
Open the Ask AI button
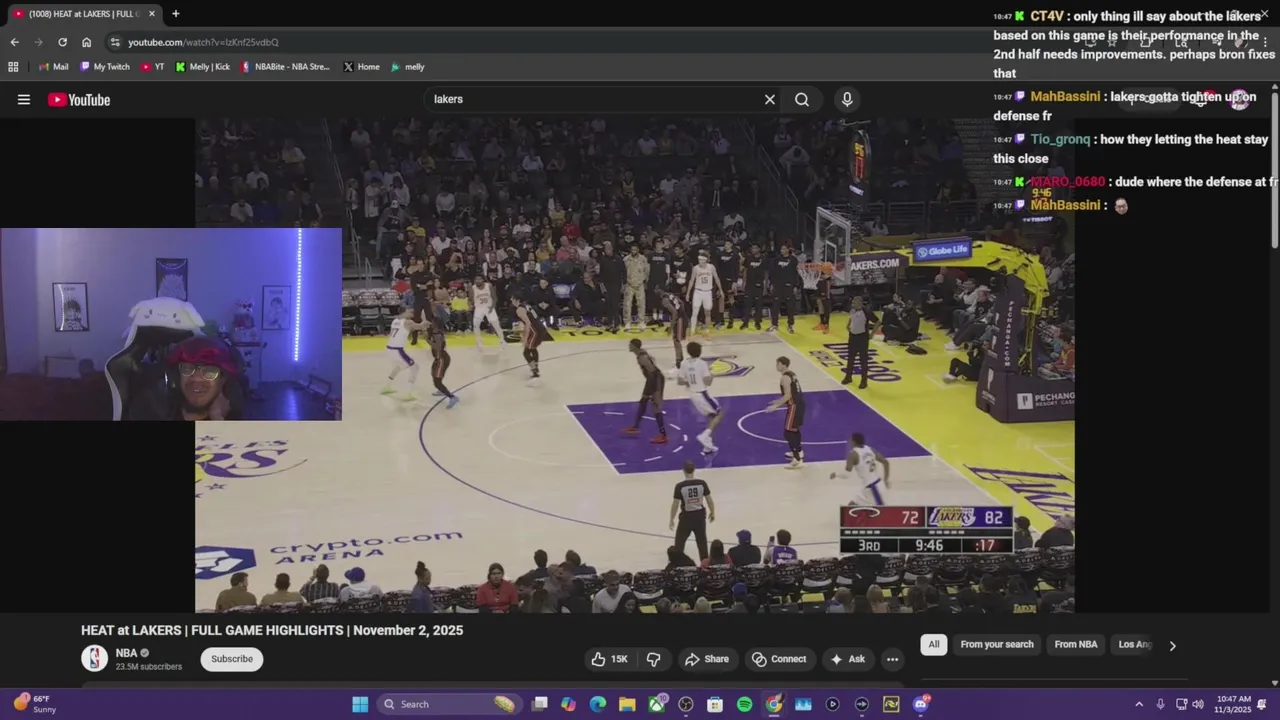tap(847, 659)
